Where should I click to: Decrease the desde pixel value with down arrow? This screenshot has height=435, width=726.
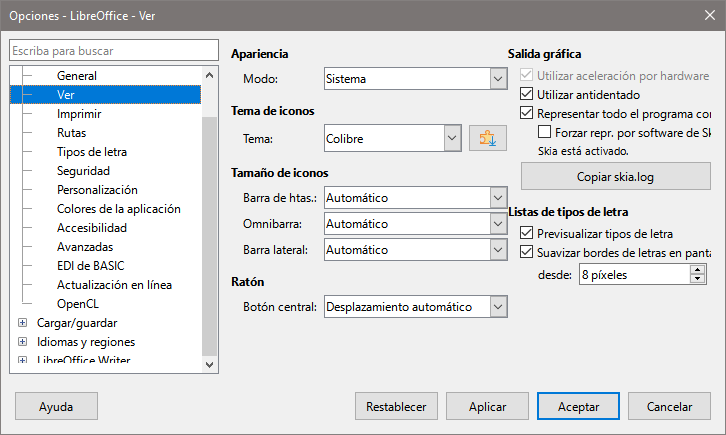(697, 279)
